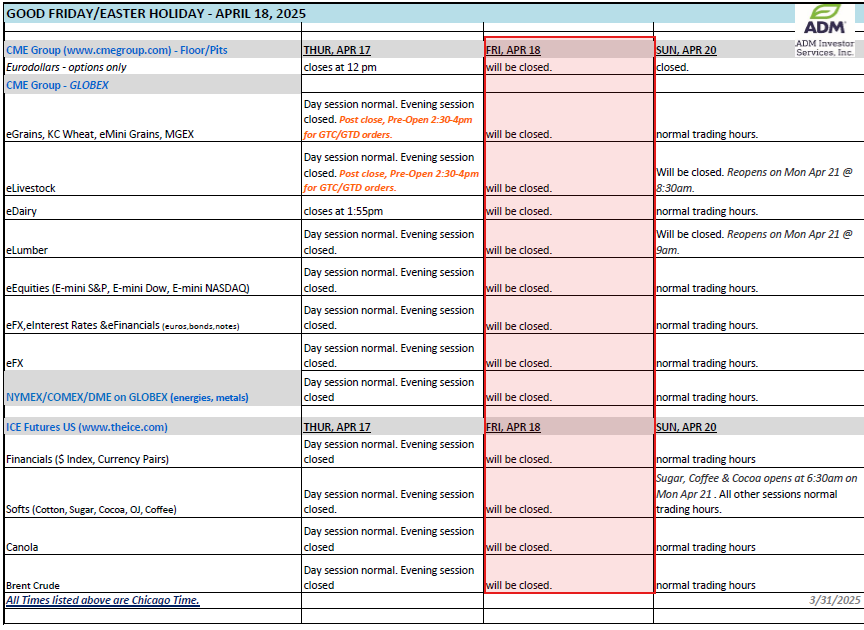The width and height of the screenshot is (864, 630).
Task: Click the Softs (Cotton, Sugar, Cocoa) row label
Action: click(x=91, y=509)
